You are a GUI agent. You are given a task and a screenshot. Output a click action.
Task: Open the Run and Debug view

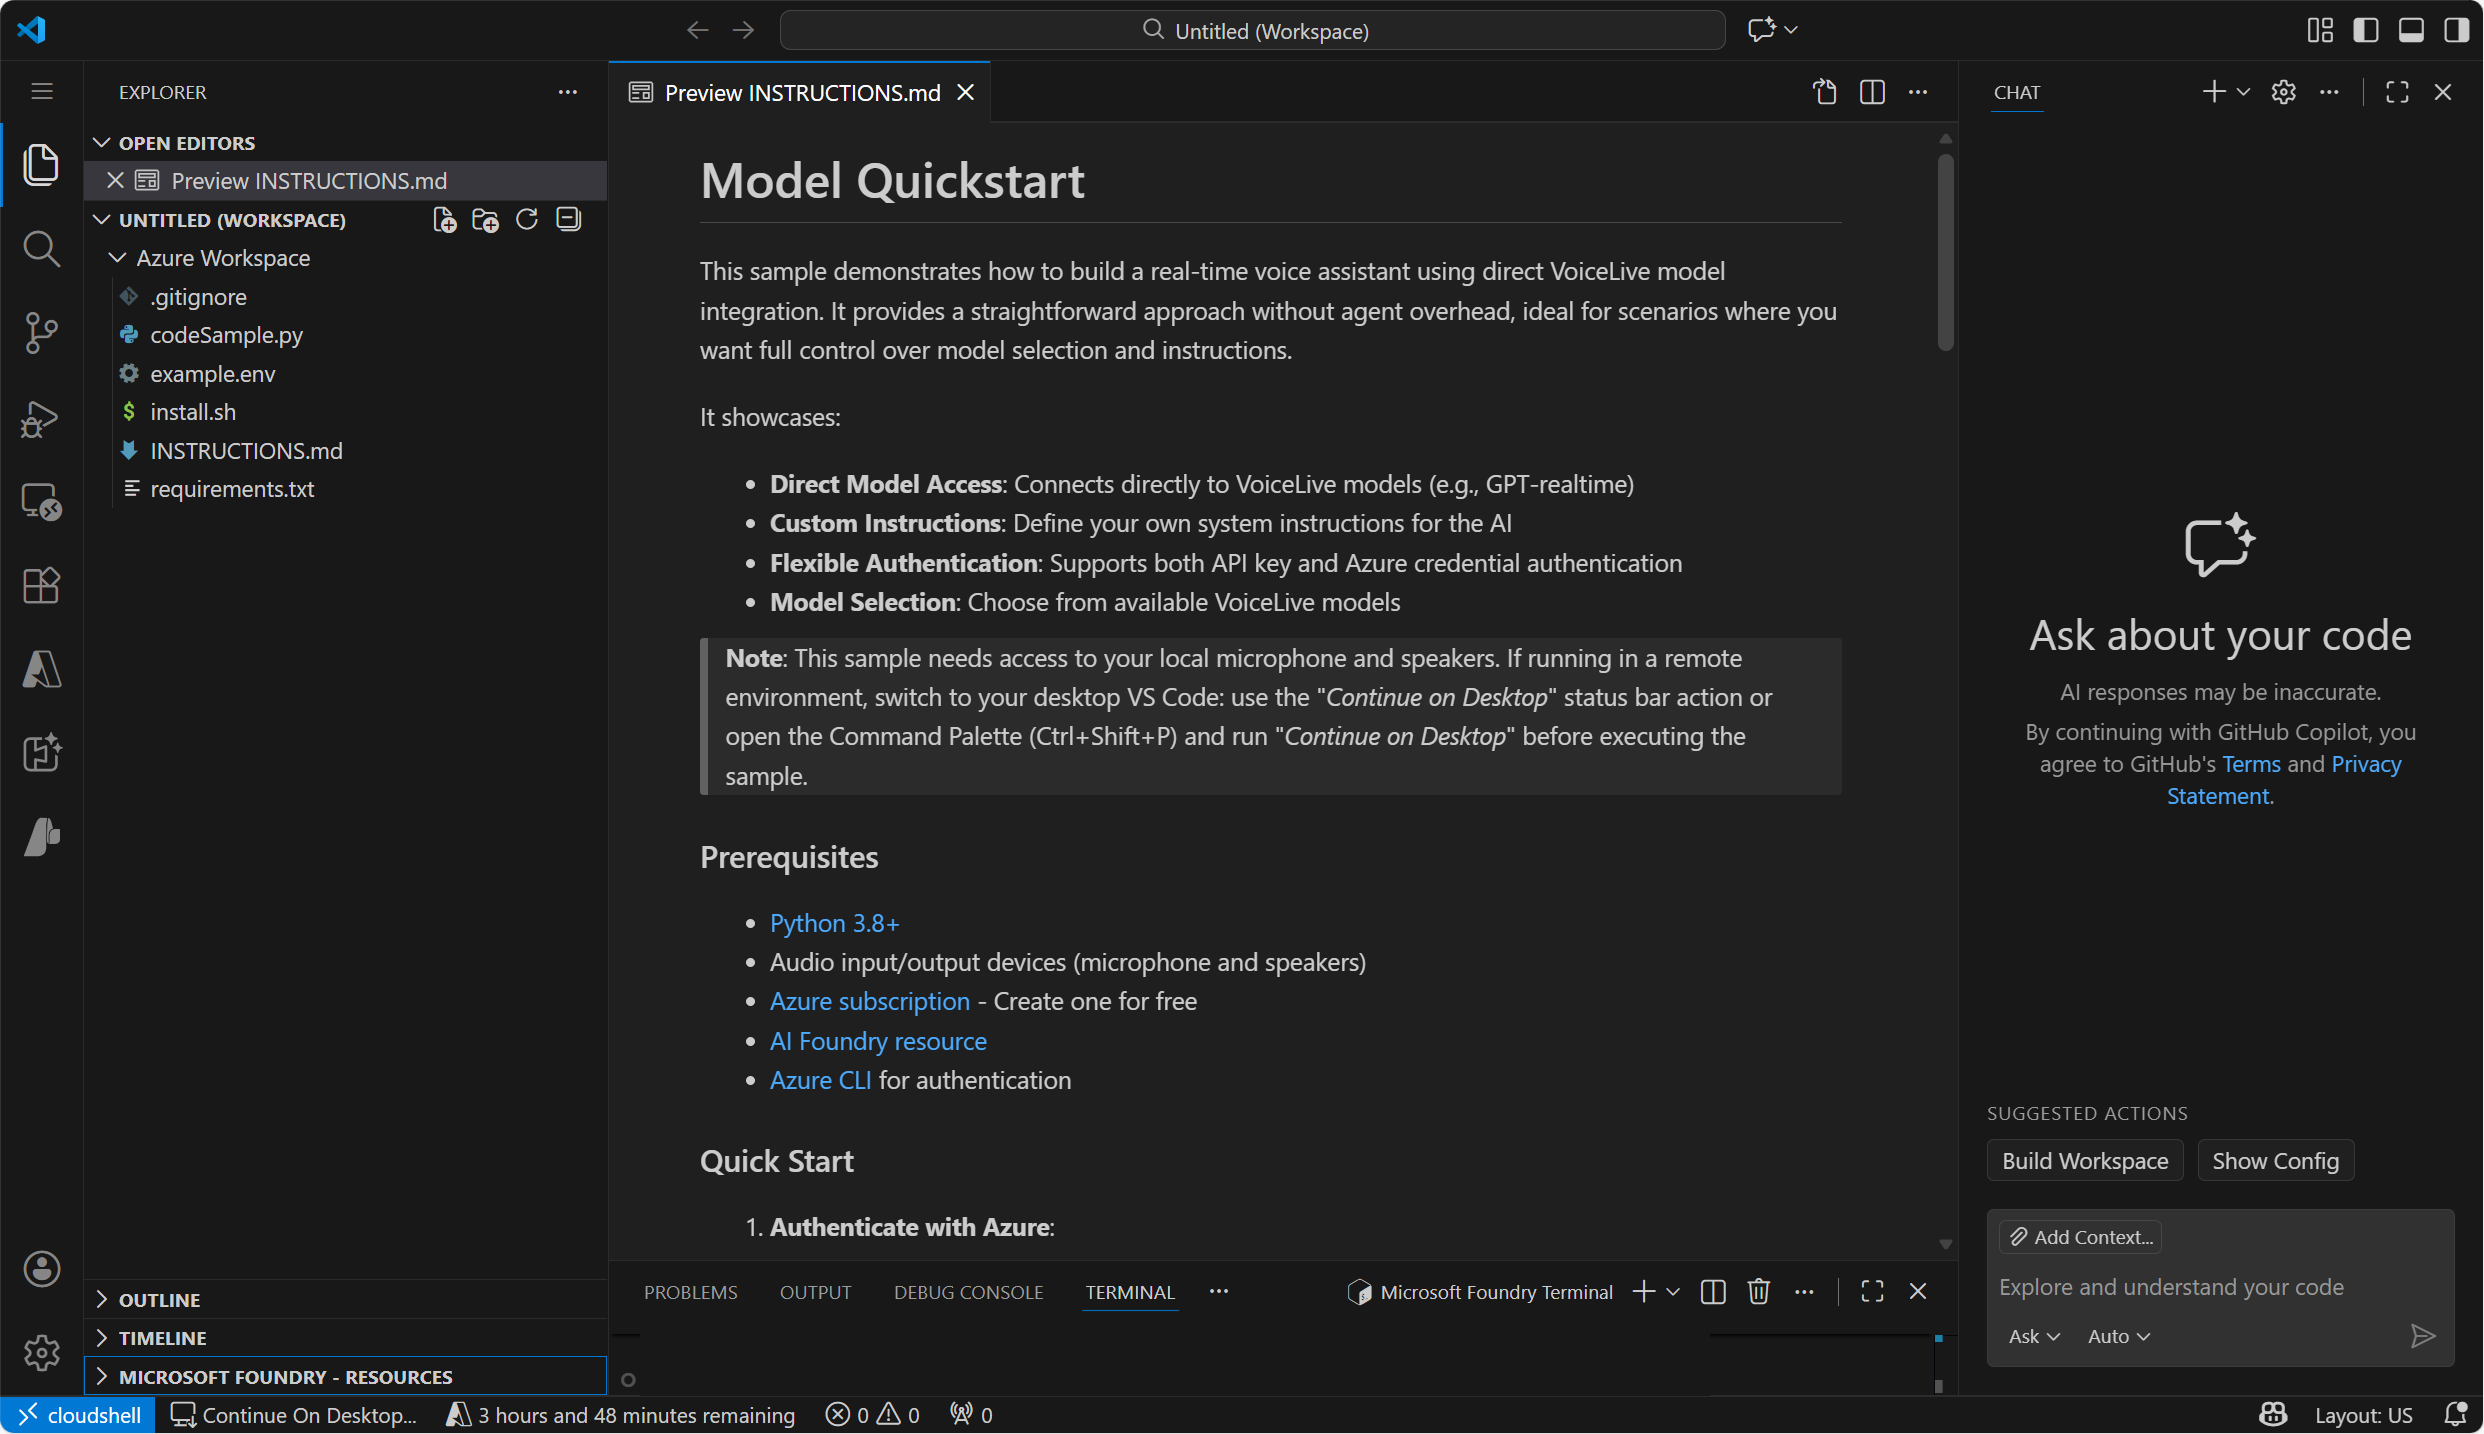(40, 419)
